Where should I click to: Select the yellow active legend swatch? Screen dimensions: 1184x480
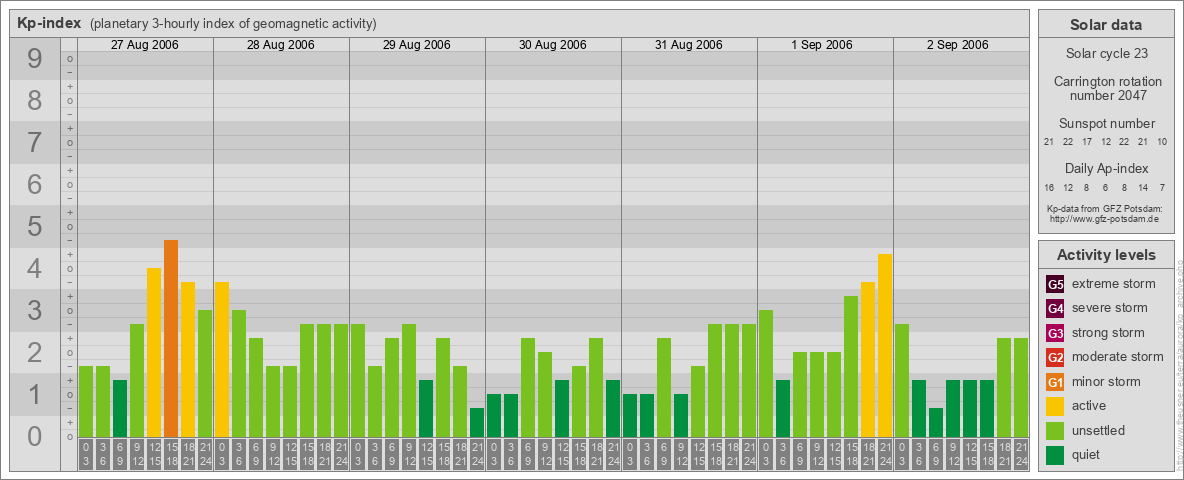point(1055,406)
